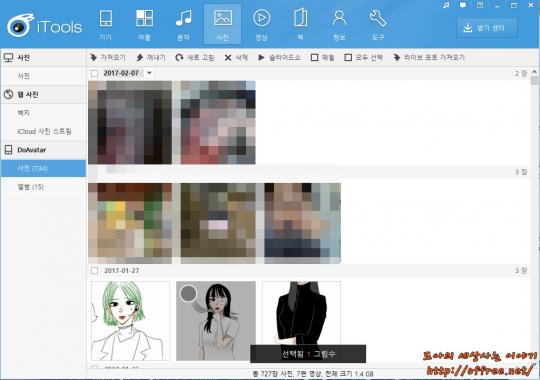The width and height of the screenshot is (540, 380).
Task: Click the 3 장 count in 2017-01-27 row
Action: 521,271
